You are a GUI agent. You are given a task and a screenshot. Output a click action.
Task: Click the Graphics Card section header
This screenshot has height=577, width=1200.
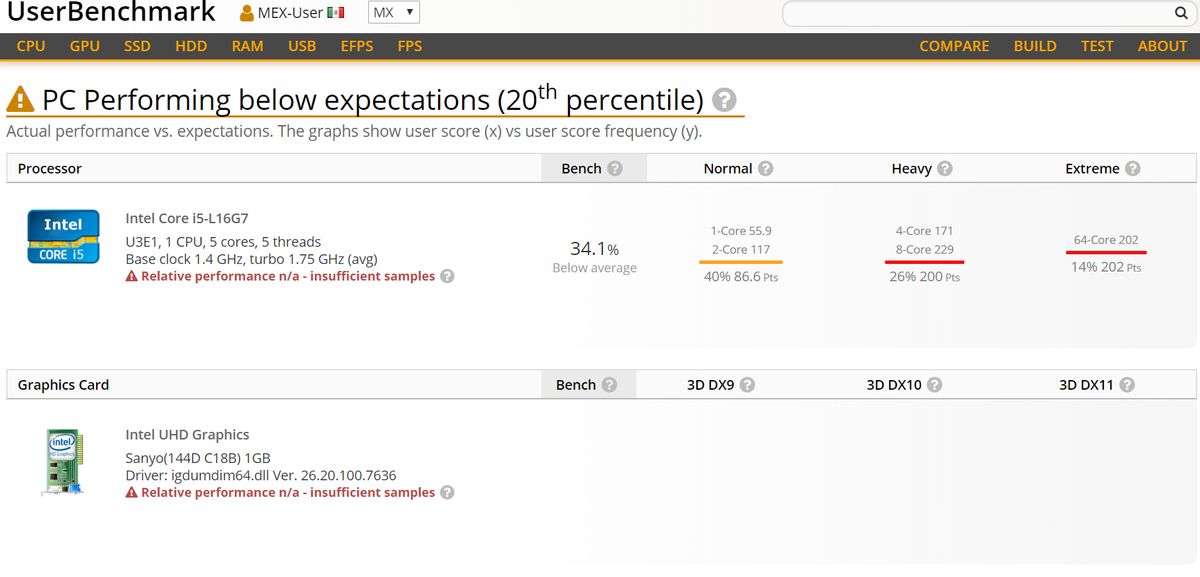point(63,384)
